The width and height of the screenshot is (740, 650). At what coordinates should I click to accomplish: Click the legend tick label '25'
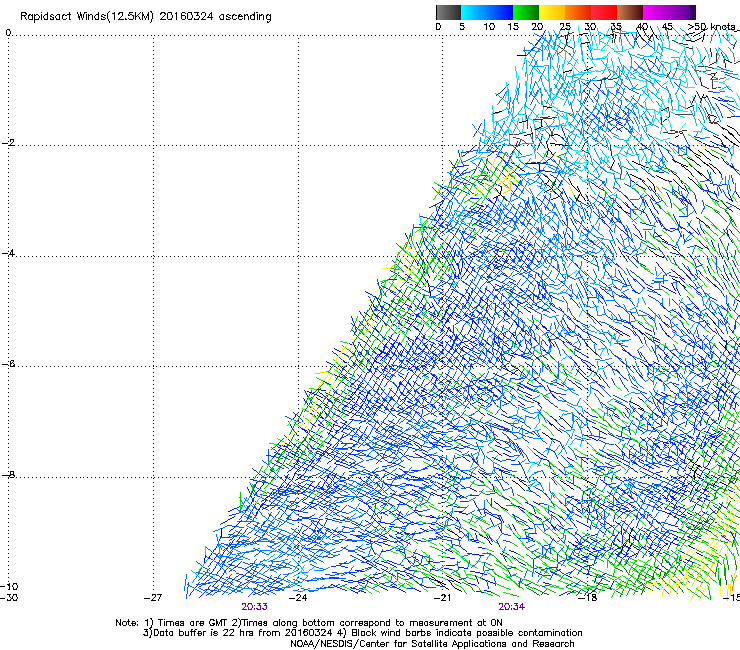coord(564,27)
